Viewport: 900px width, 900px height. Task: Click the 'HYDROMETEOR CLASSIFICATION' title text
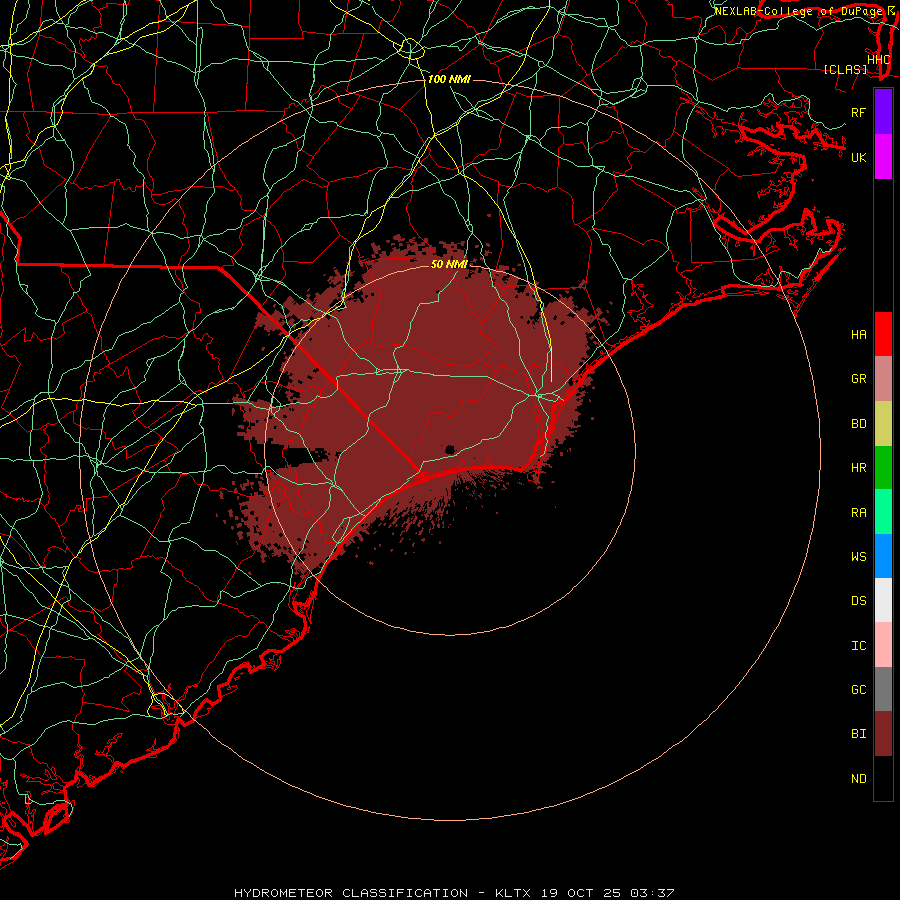[351, 893]
